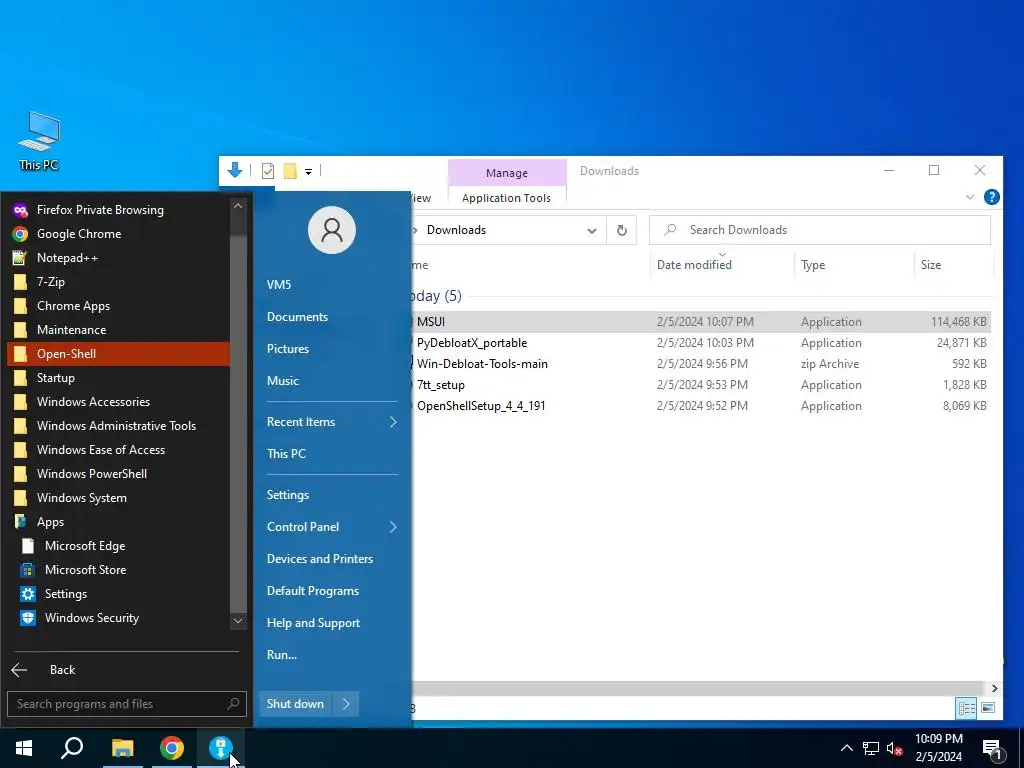Open Firefox Private Browsing from start menu

(118, 210)
